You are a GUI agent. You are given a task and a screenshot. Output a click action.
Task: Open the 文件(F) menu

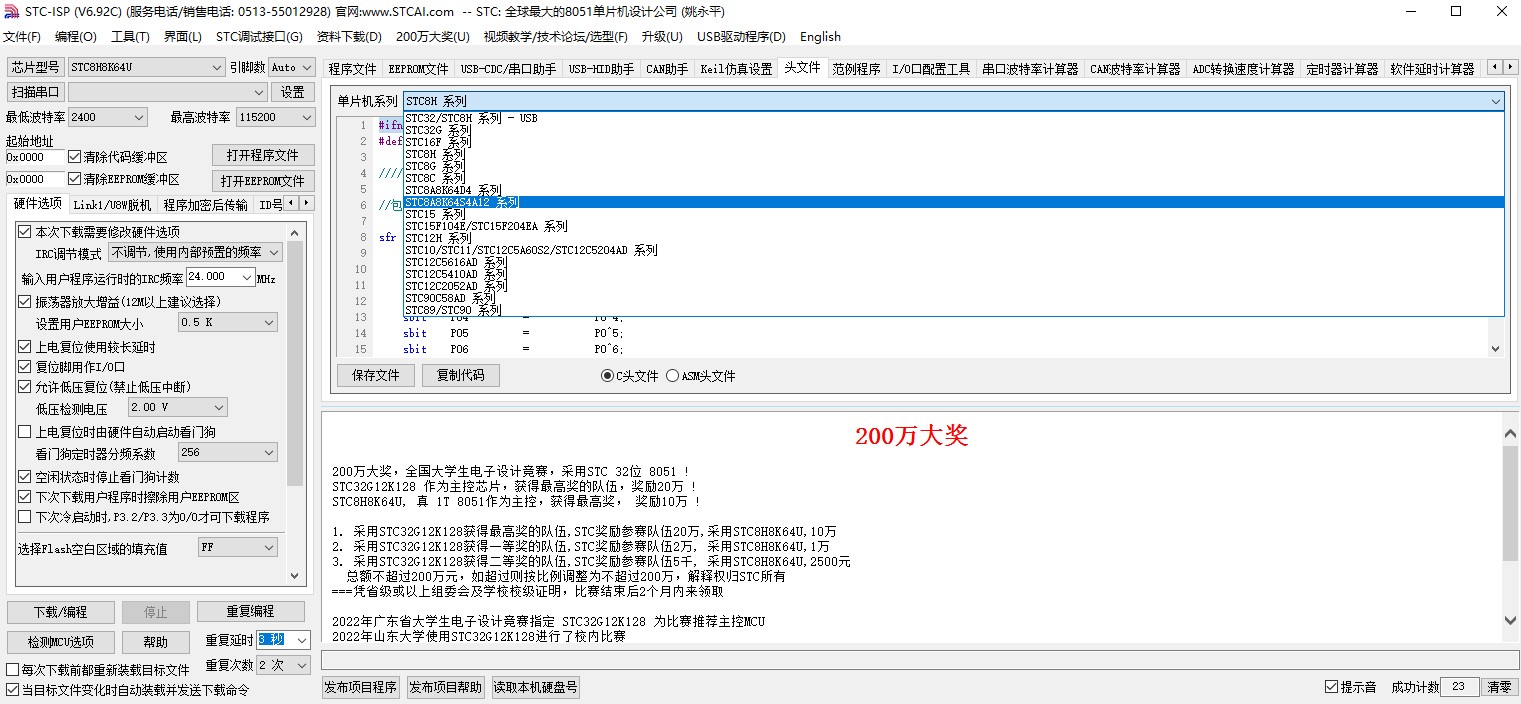pos(22,37)
